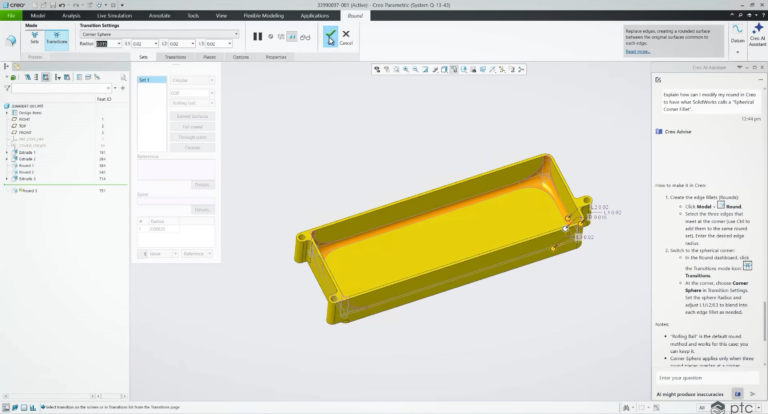This screenshot has width=768, height=414.
Task: Click the Refit view icon in graphics toolbar
Action: coord(396,70)
